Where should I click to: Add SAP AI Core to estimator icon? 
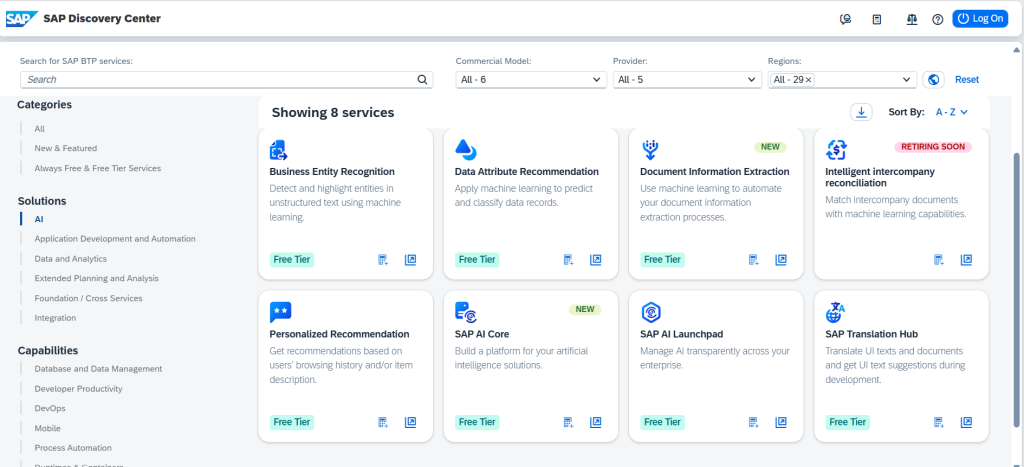[x=568, y=422]
